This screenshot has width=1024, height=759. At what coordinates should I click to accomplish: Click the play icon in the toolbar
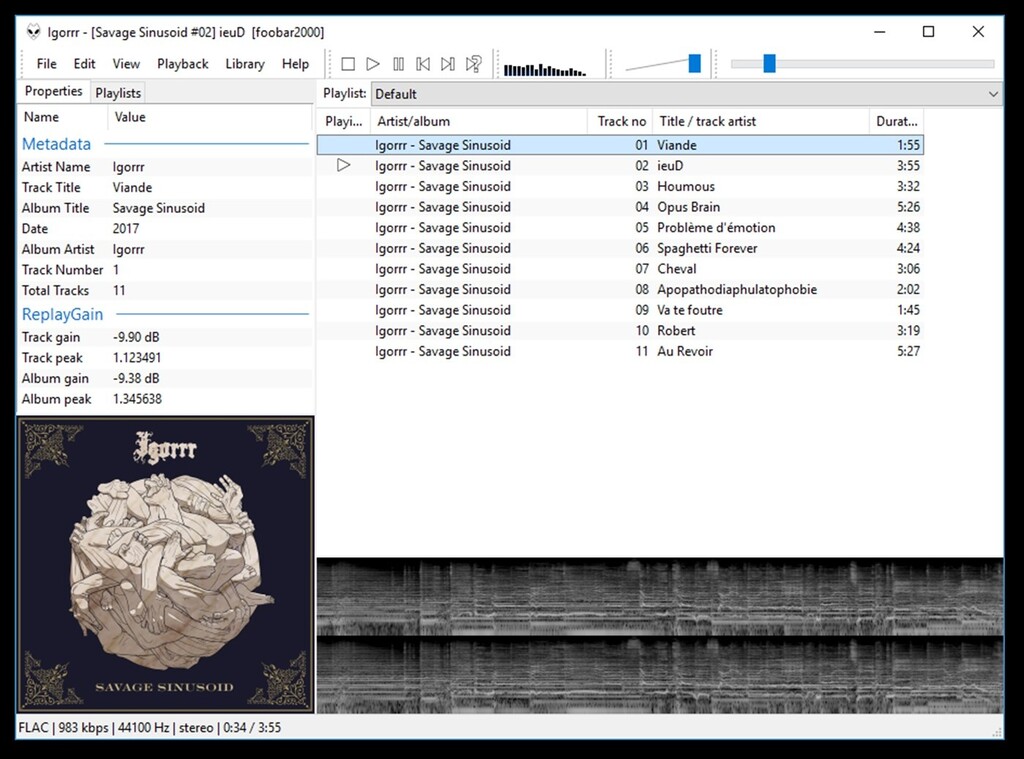click(x=373, y=63)
